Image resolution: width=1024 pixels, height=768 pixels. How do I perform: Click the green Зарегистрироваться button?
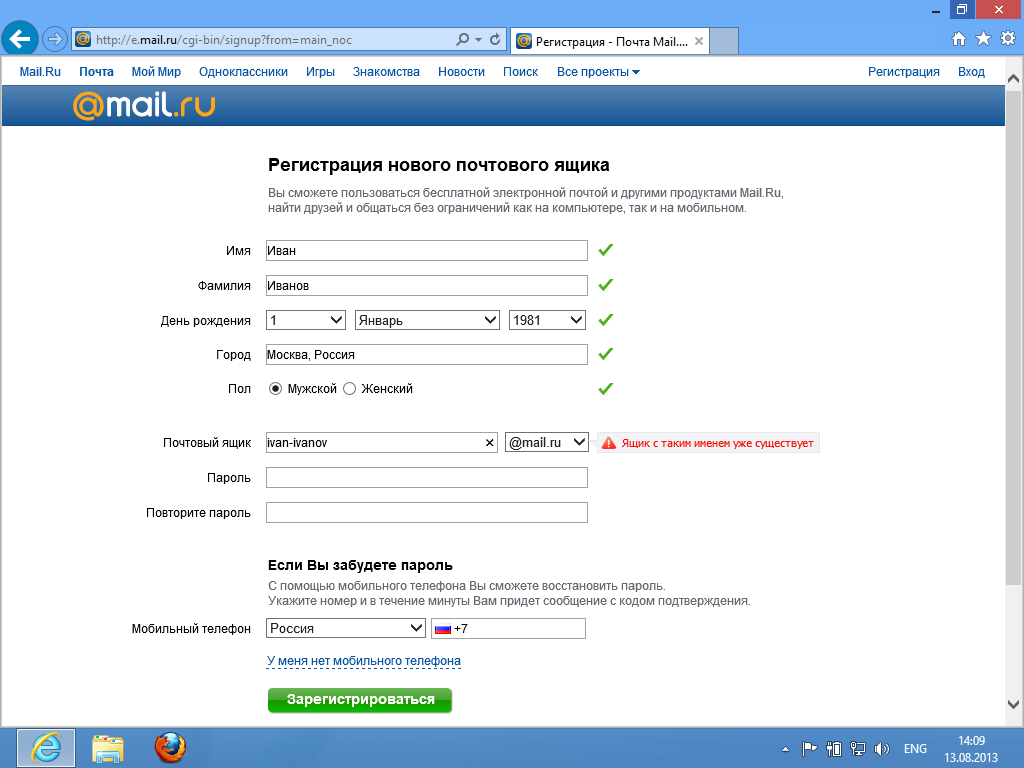pyautogui.click(x=360, y=699)
